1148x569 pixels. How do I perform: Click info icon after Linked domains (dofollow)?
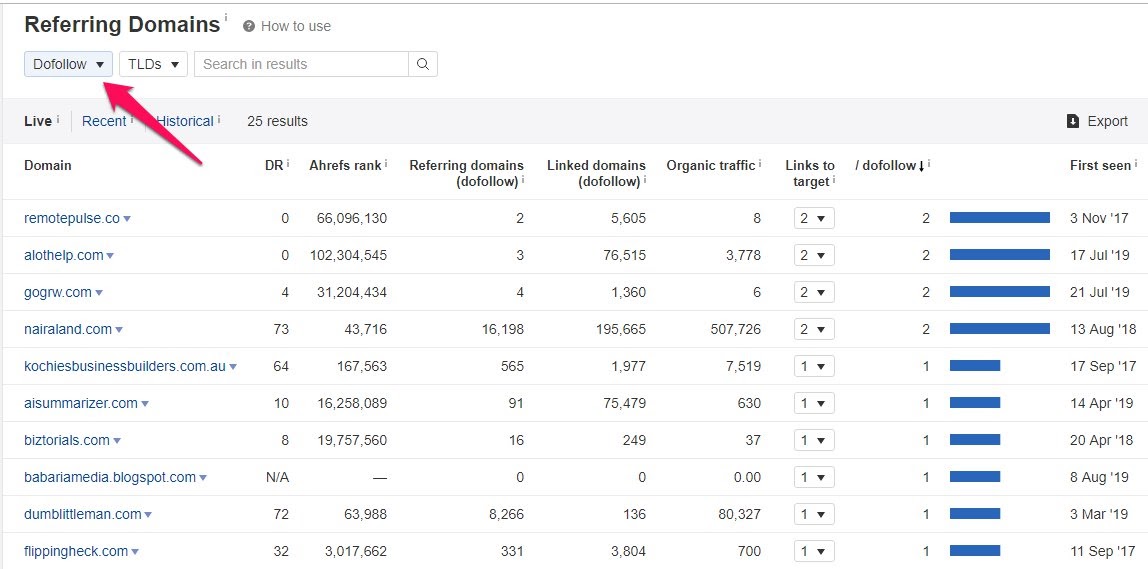pos(645,181)
